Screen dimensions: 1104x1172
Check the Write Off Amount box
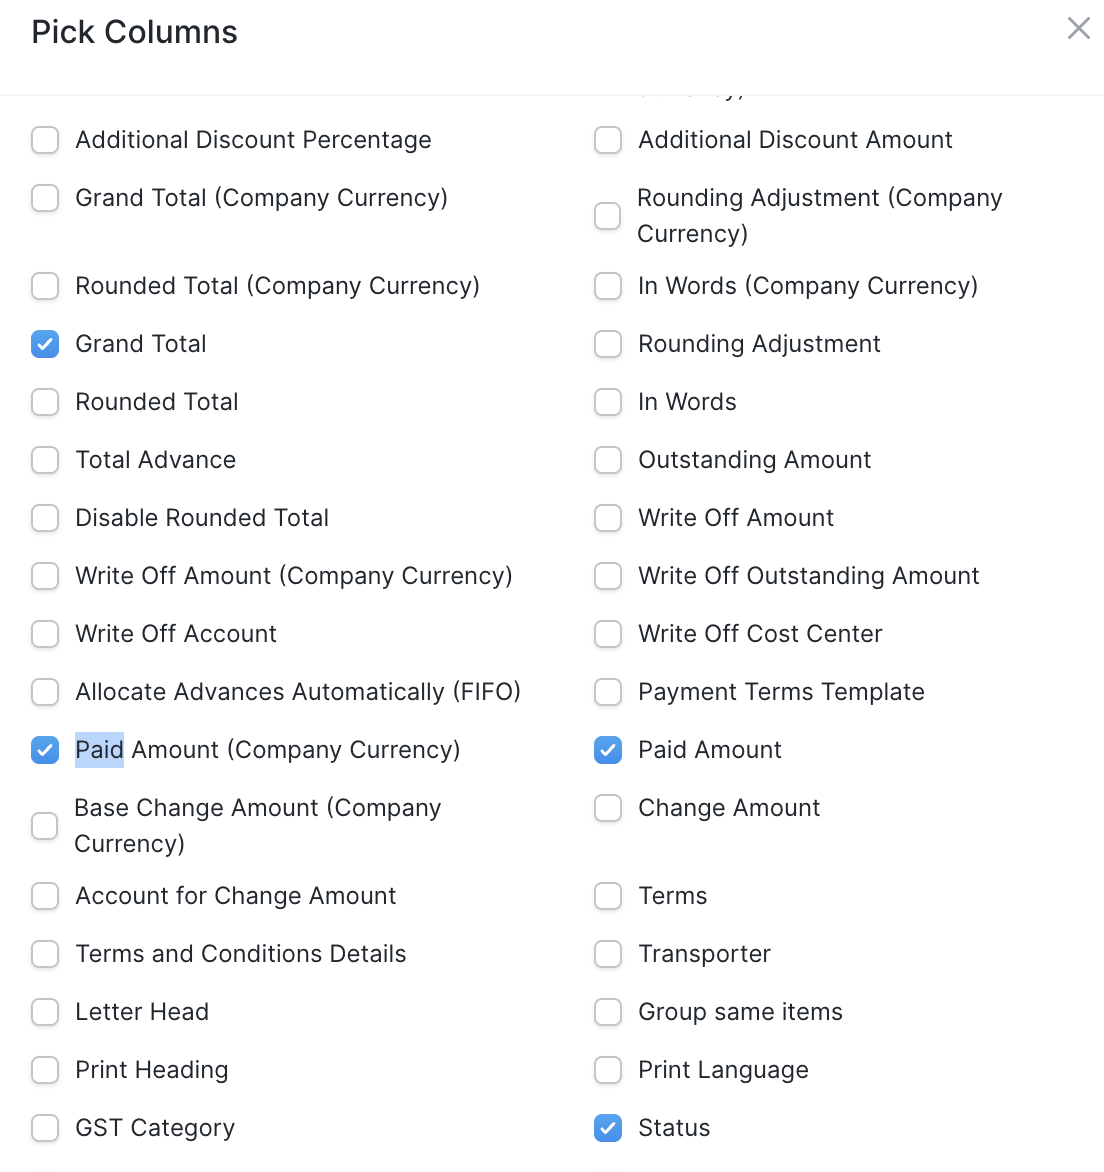pyautogui.click(x=608, y=518)
